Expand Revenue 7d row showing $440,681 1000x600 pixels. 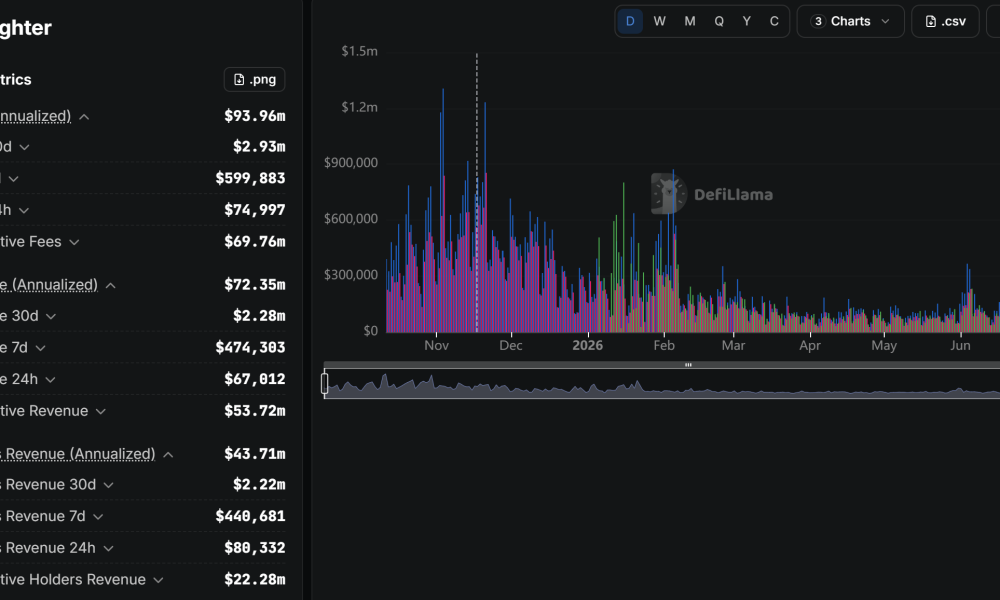click(98, 517)
